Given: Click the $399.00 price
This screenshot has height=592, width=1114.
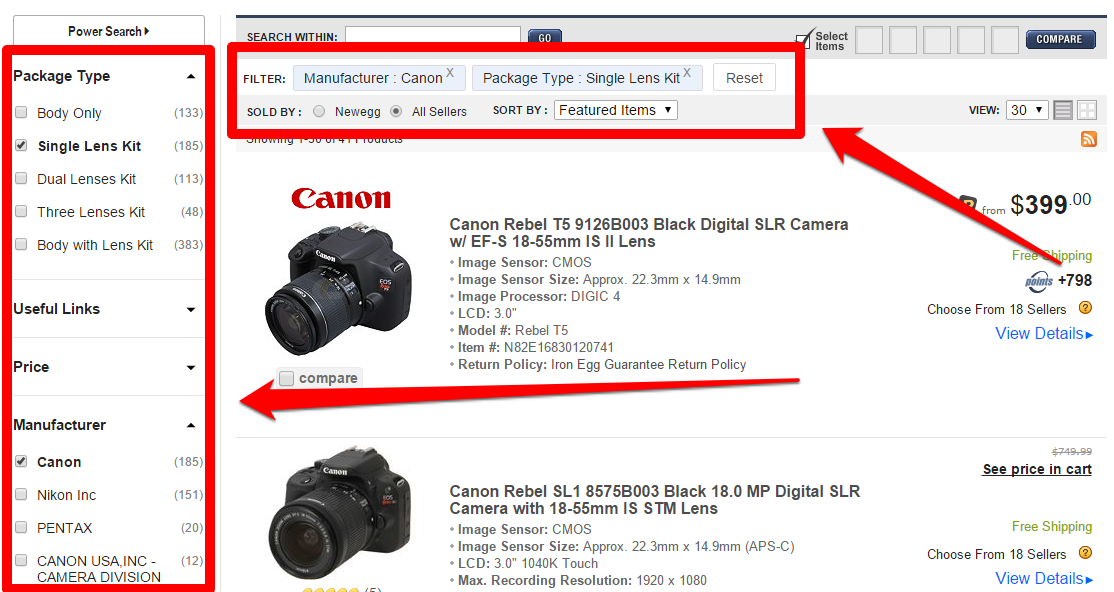Looking at the screenshot, I should tap(1050, 204).
